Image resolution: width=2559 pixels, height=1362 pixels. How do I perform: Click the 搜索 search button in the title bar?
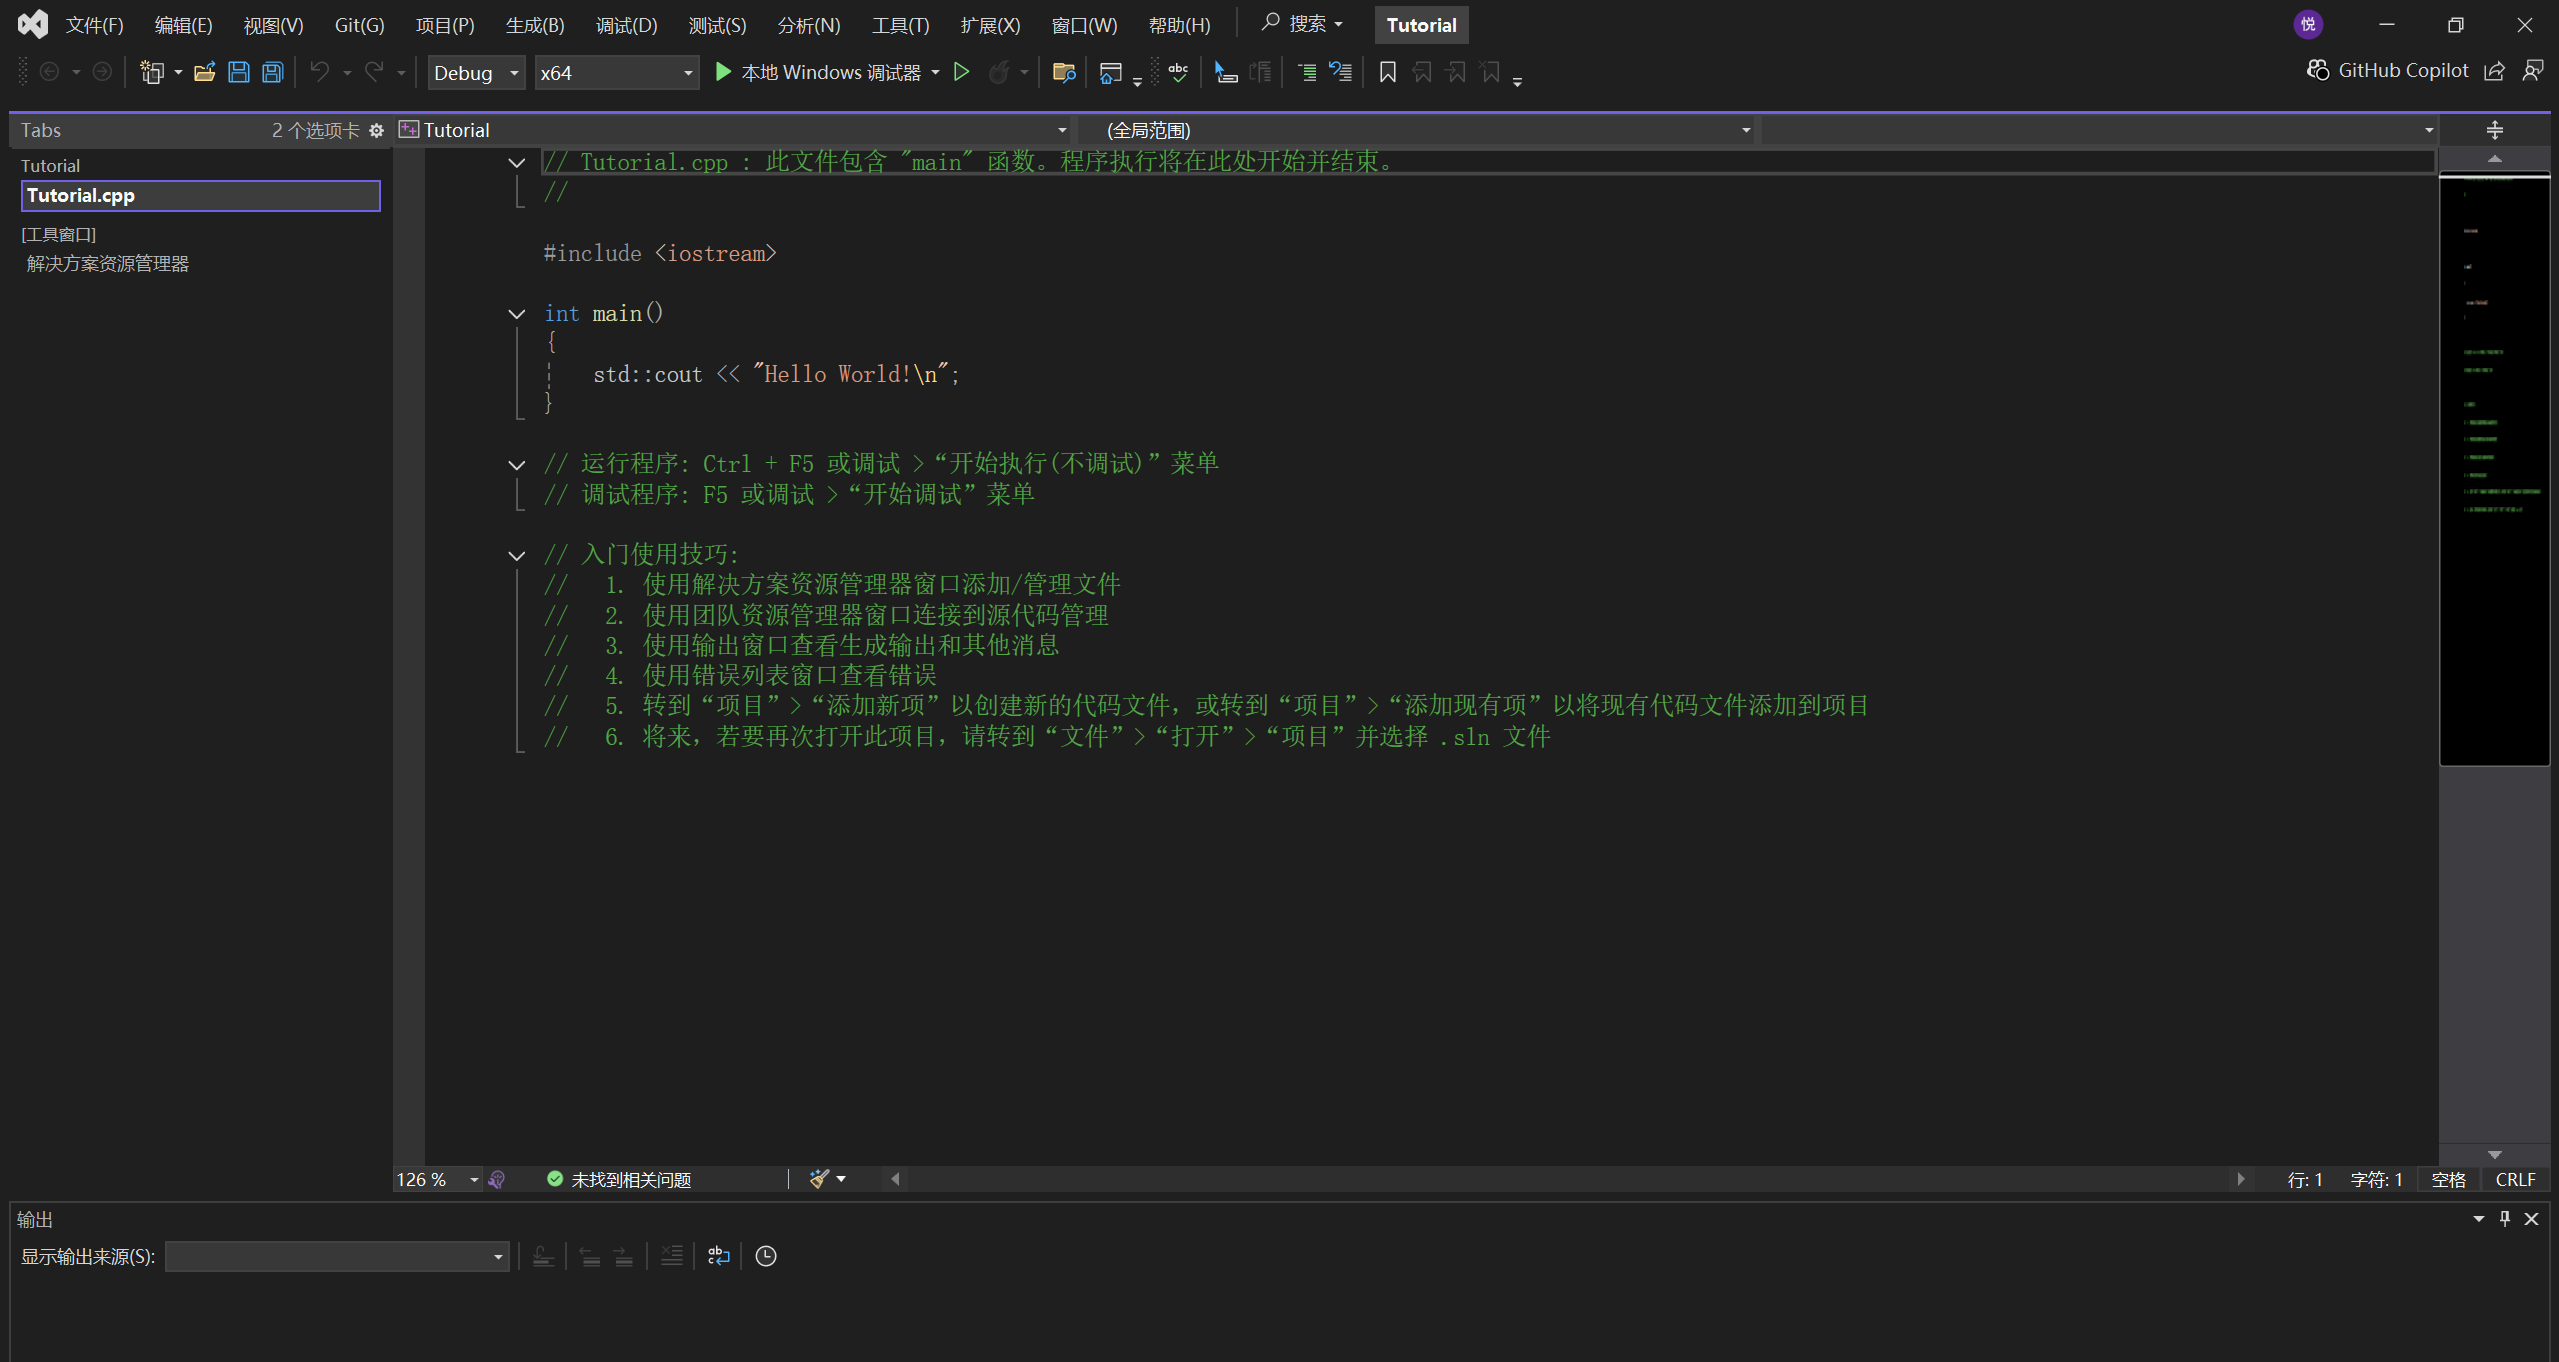(1303, 24)
